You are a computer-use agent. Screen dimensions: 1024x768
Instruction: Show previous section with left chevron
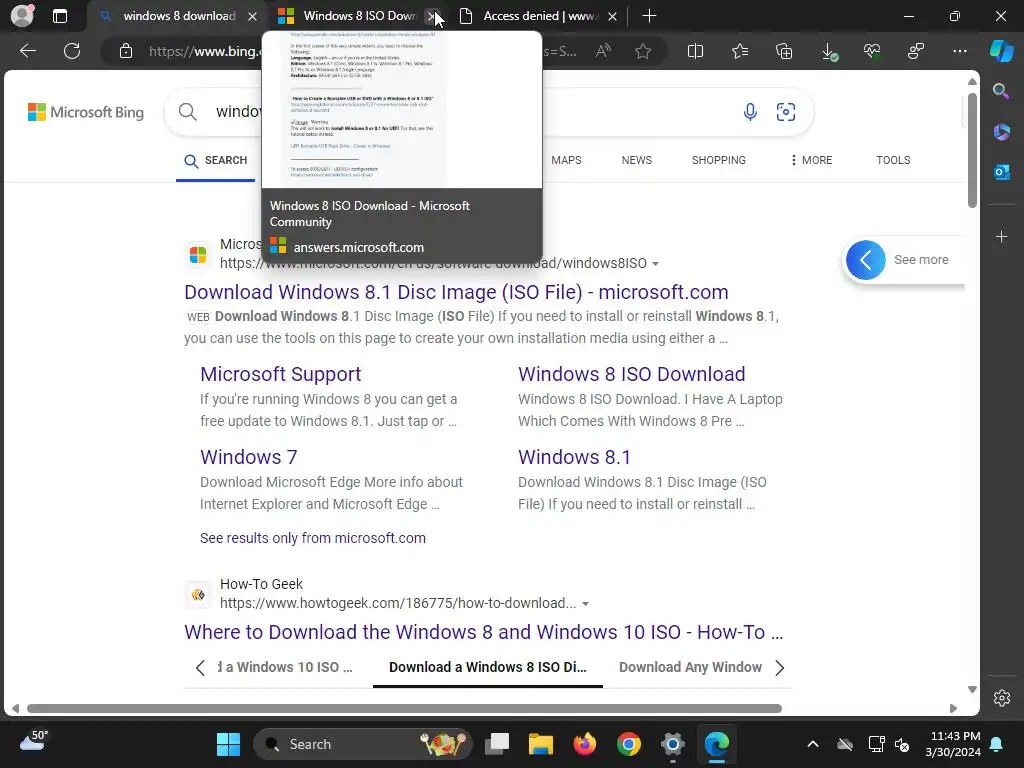(200, 667)
